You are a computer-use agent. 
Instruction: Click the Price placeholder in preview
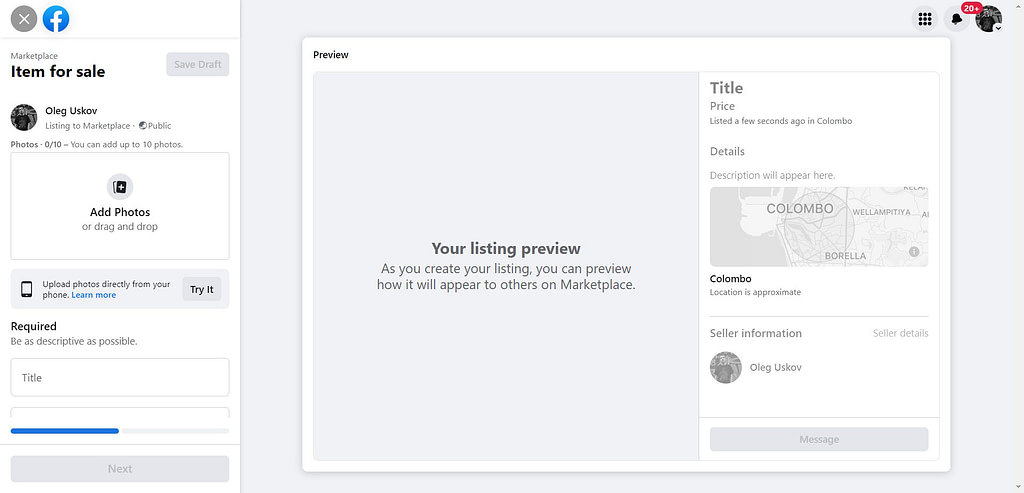point(722,106)
